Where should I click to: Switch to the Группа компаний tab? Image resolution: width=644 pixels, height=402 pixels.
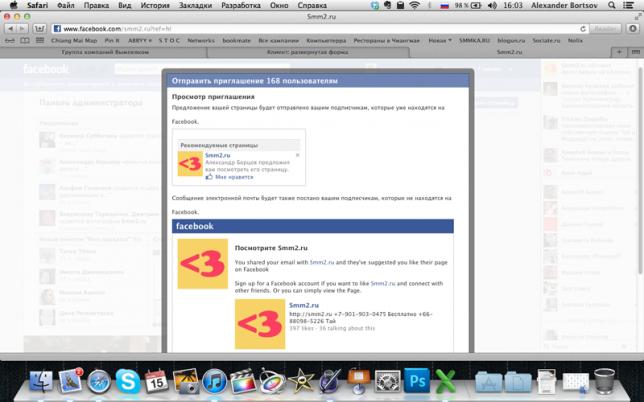105,52
